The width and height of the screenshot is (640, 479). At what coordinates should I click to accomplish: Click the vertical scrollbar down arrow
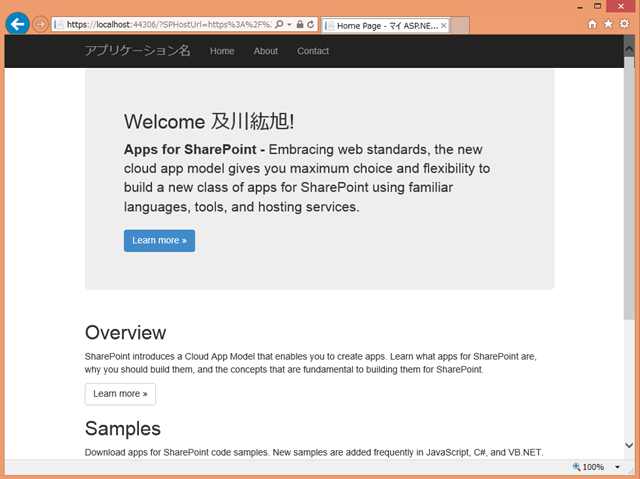click(x=630, y=445)
